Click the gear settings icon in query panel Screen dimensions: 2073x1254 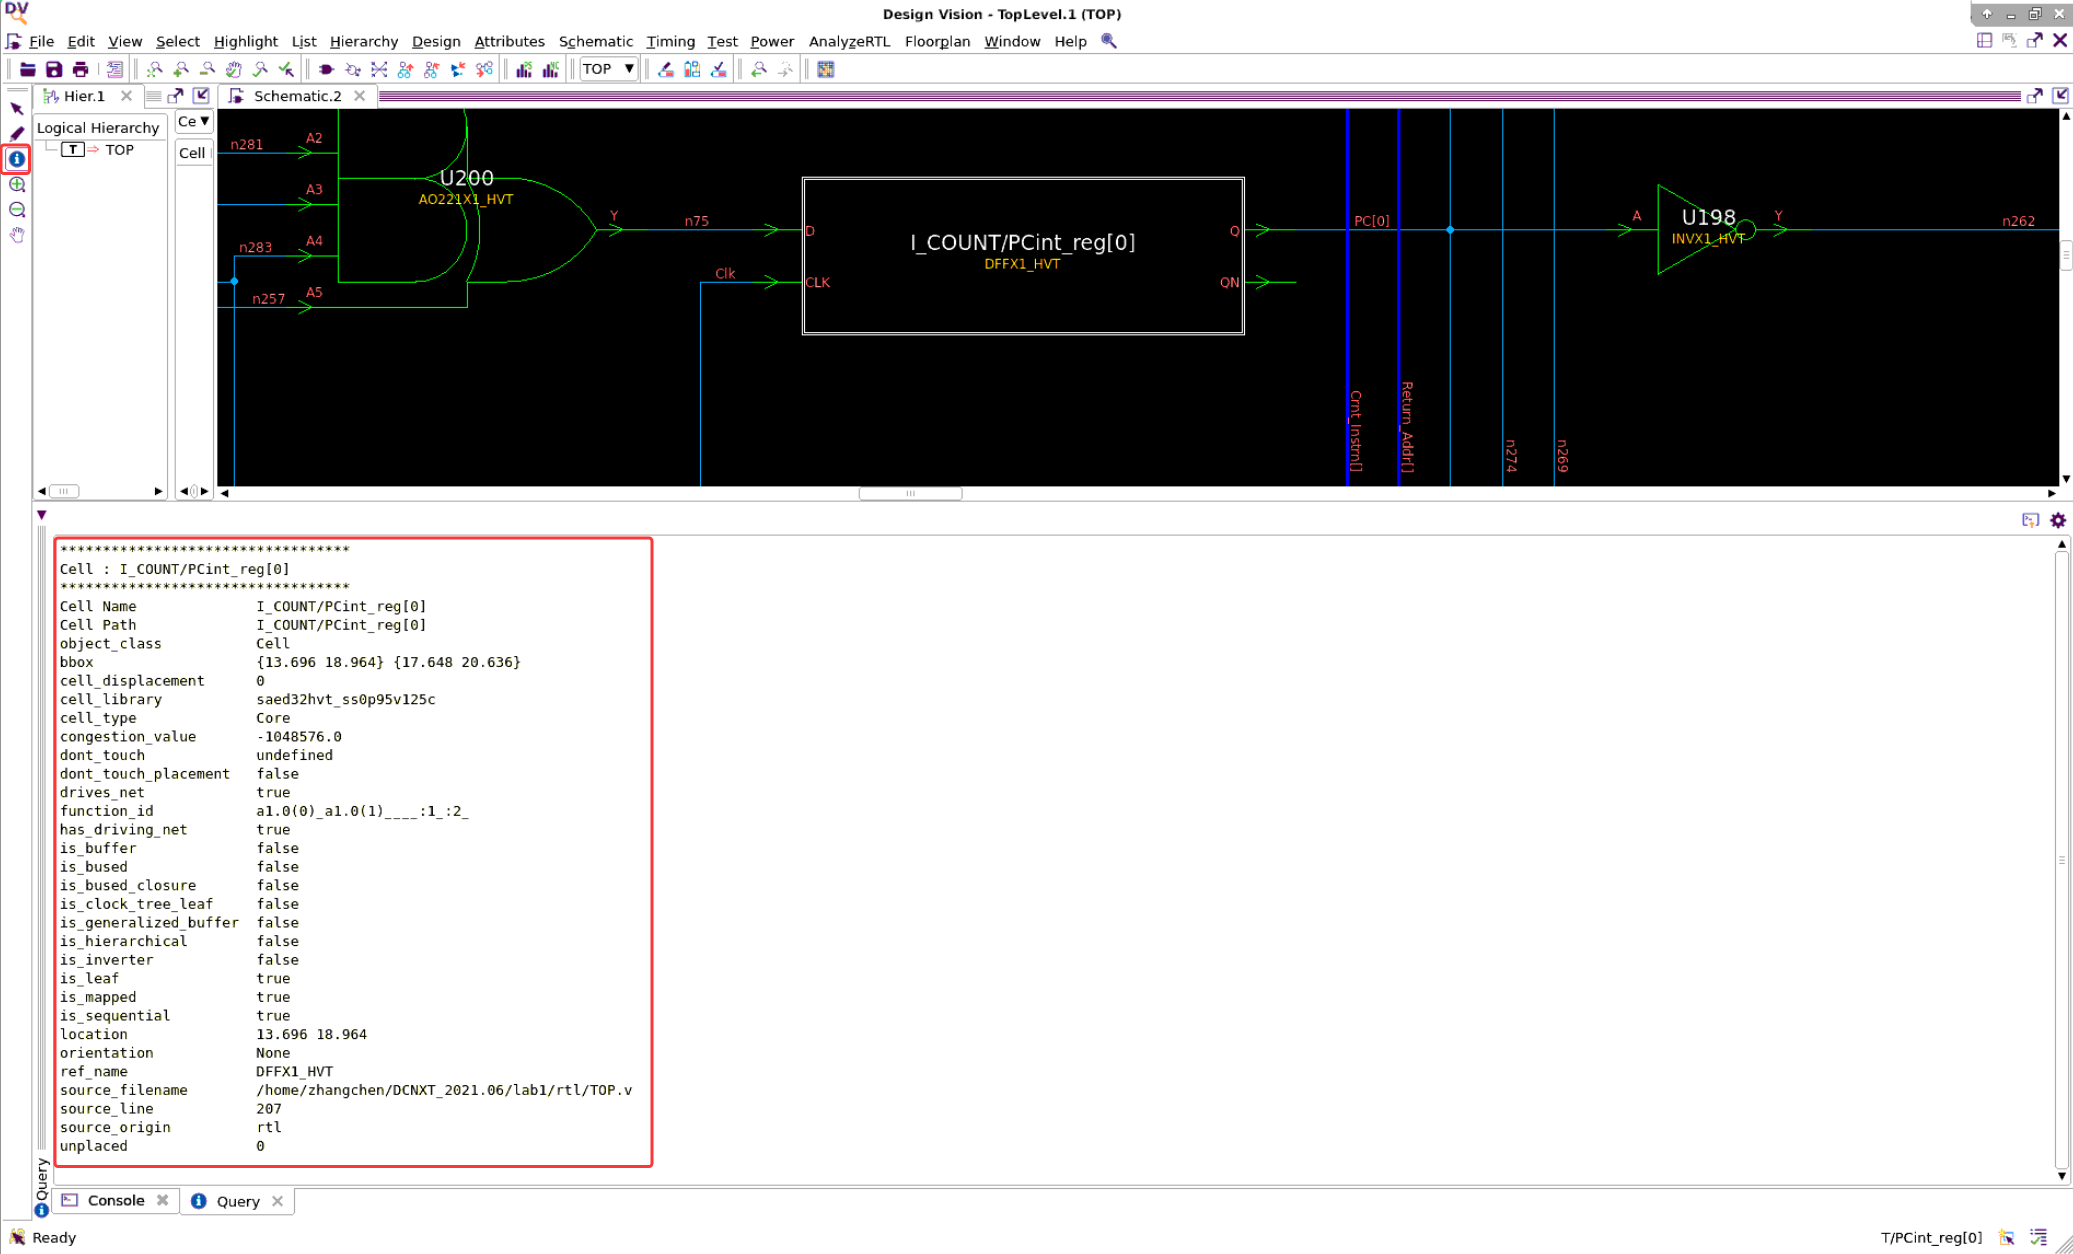(2057, 520)
